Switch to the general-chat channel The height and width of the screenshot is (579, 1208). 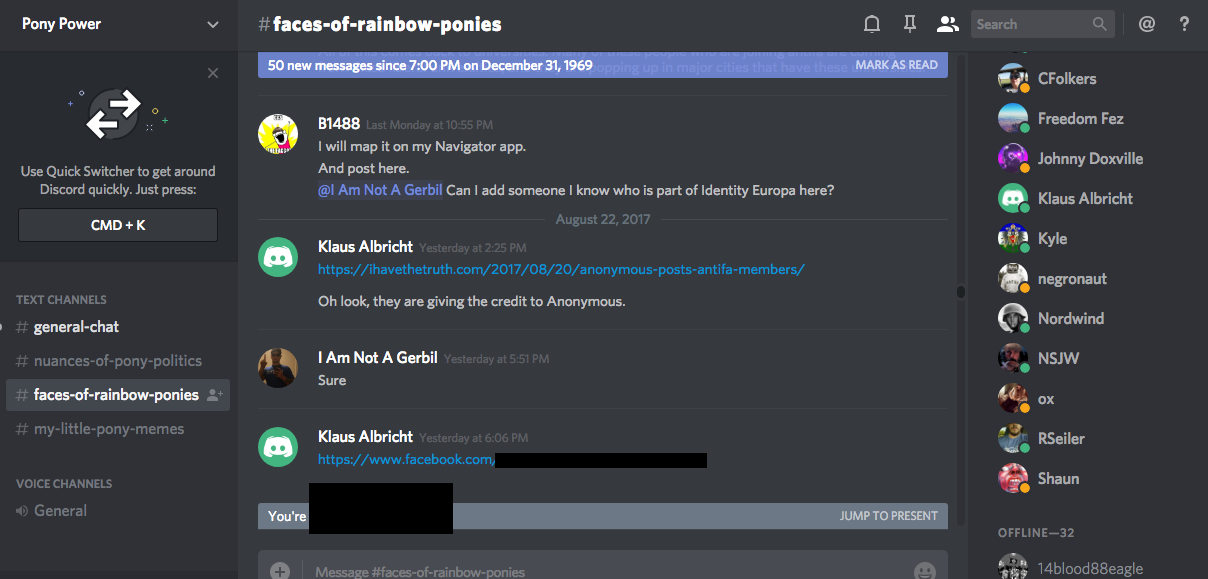click(x=76, y=327)
